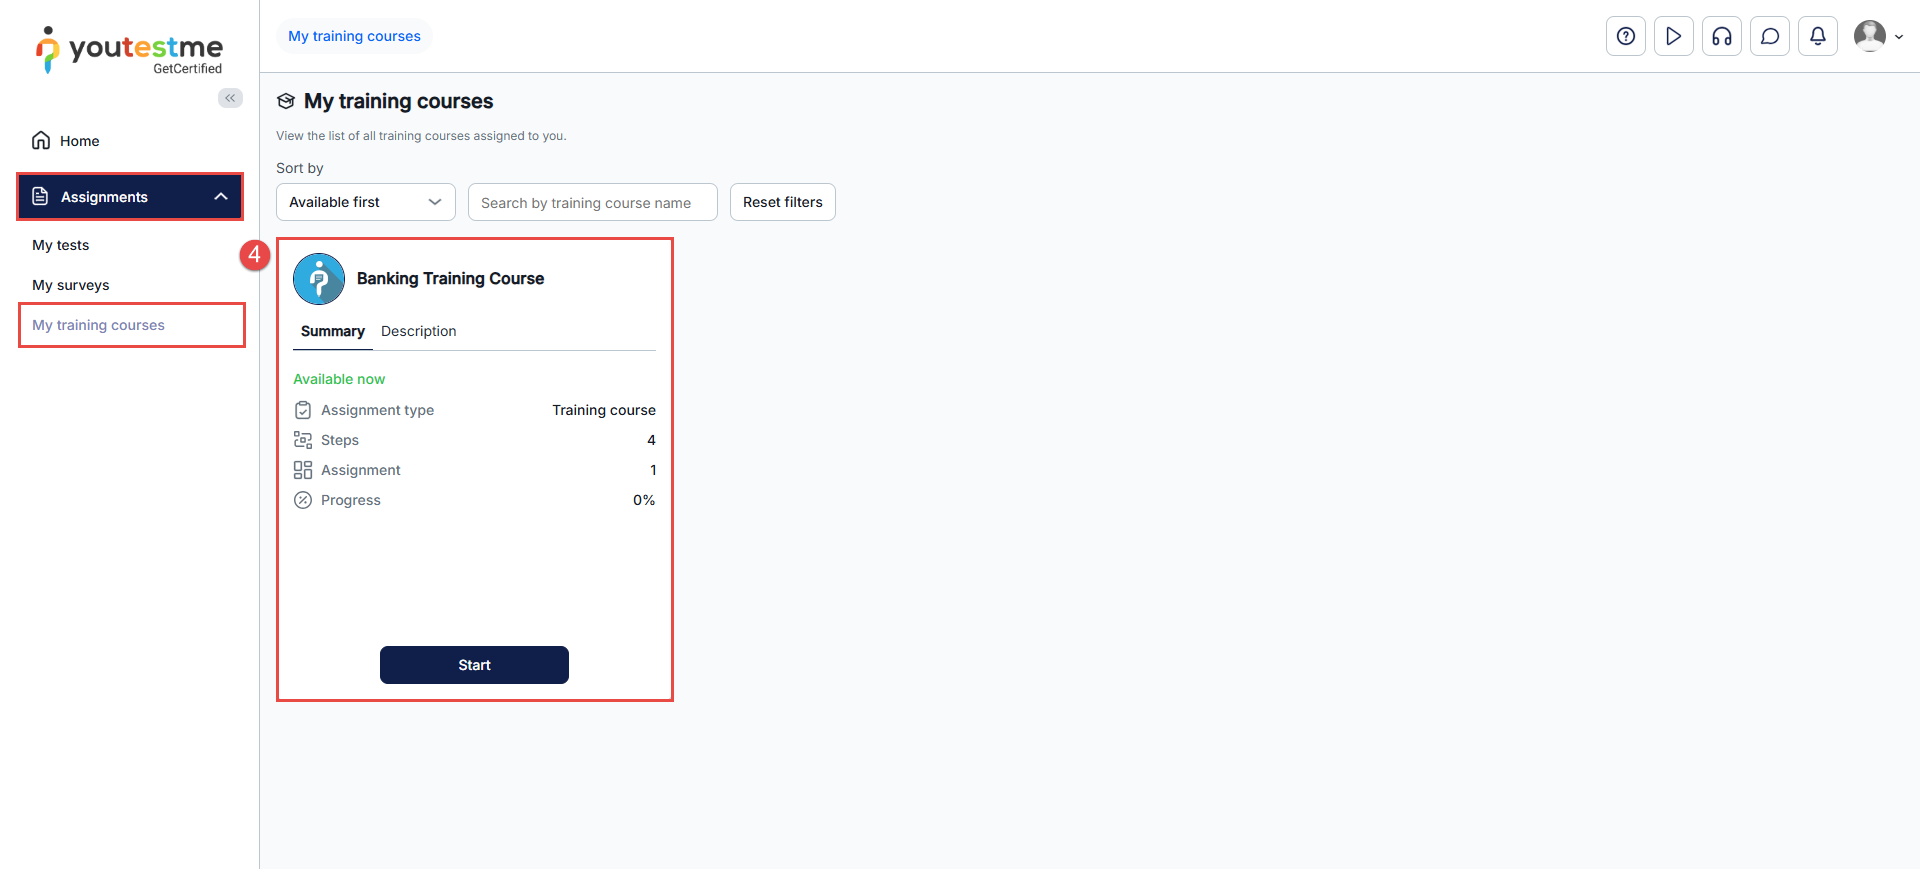Switch to the Description tab

(x=418, y=331)
